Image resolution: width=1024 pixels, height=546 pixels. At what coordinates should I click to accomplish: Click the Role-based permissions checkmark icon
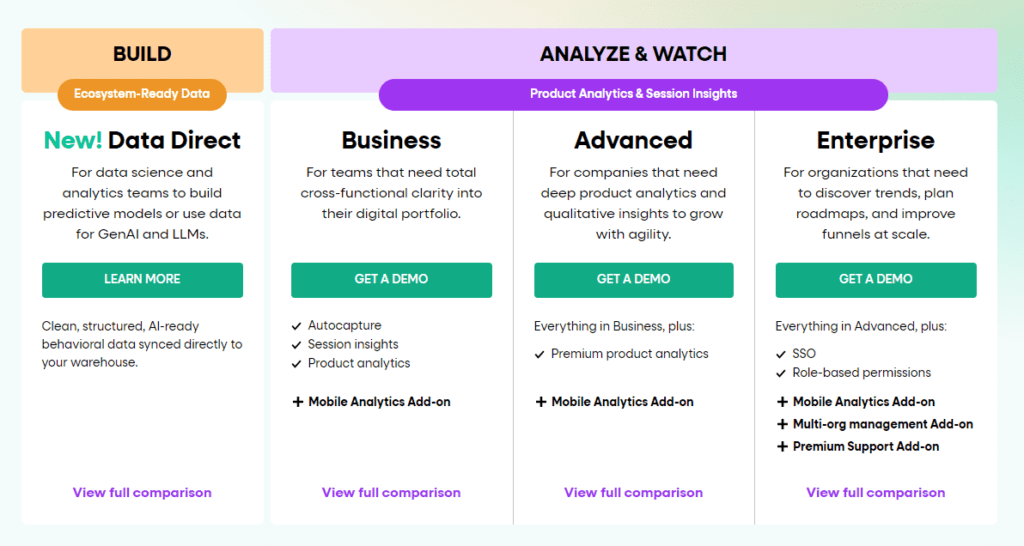(782, 373)
